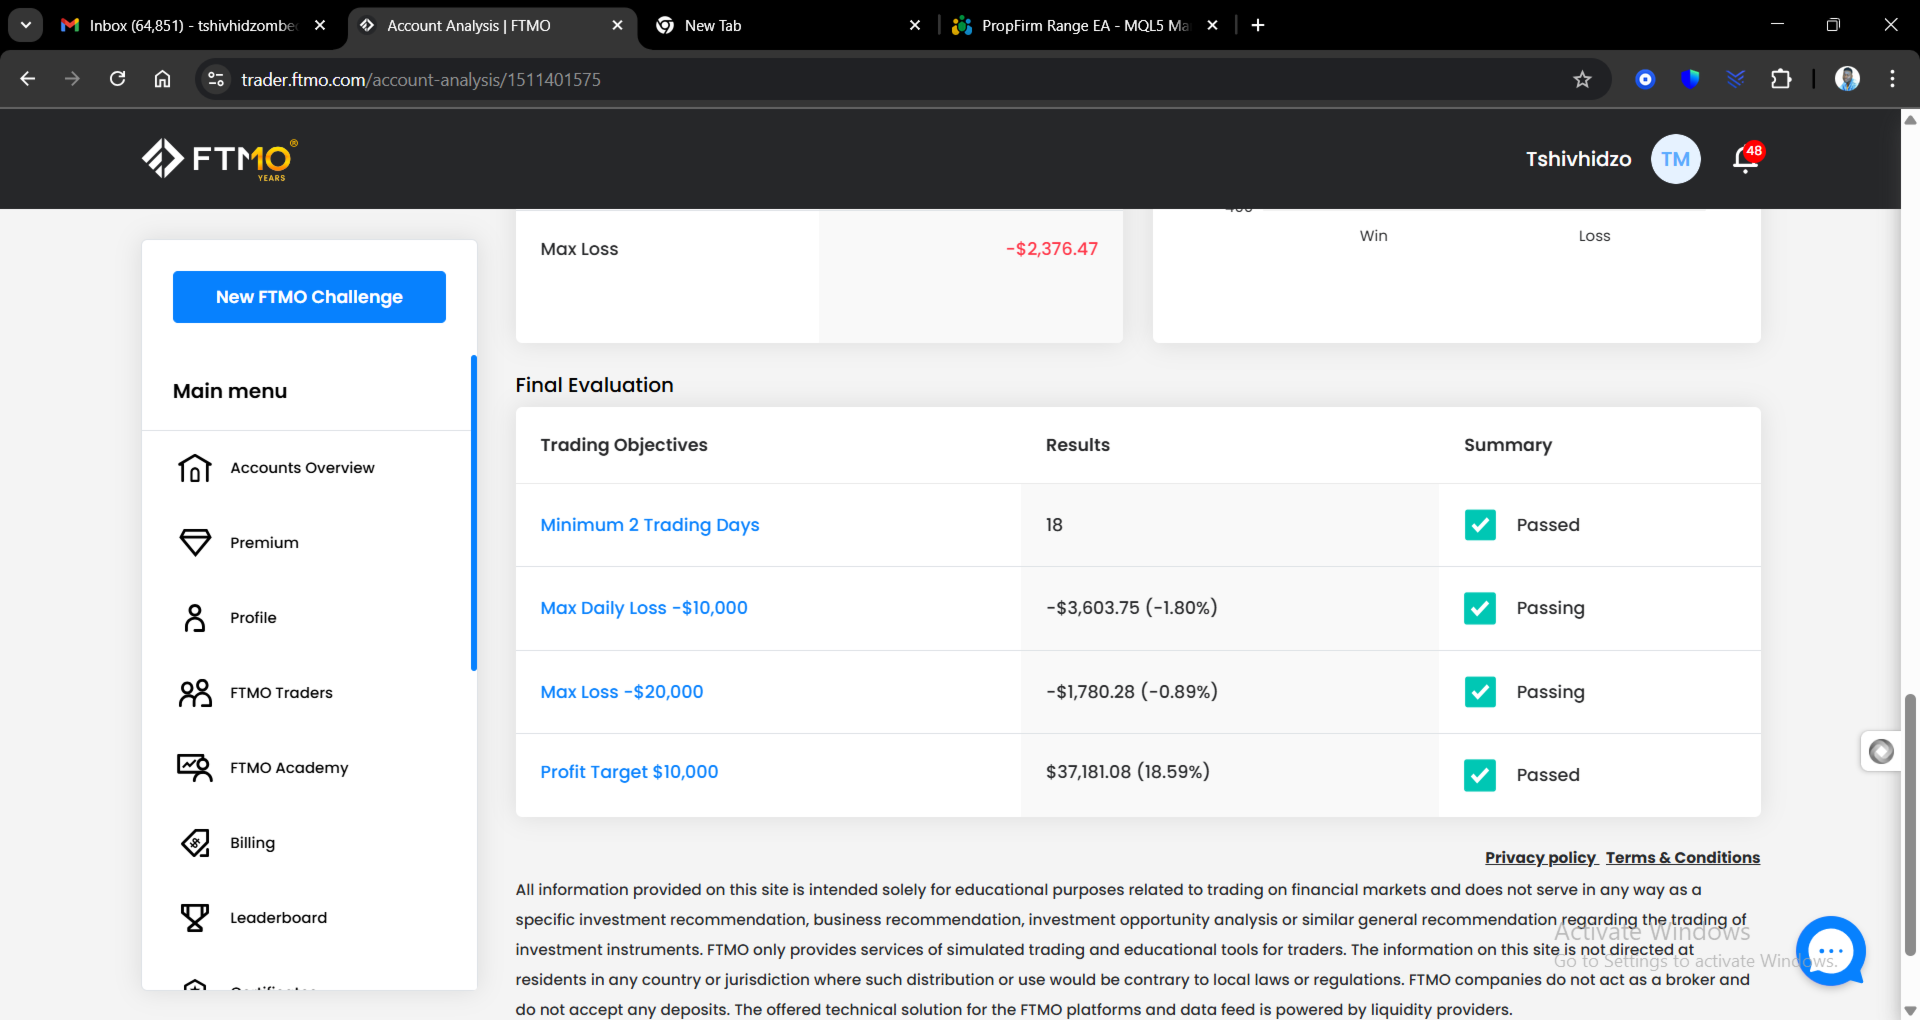
Task: Bookmark this page with star icon
Action: click(1582, 79)
